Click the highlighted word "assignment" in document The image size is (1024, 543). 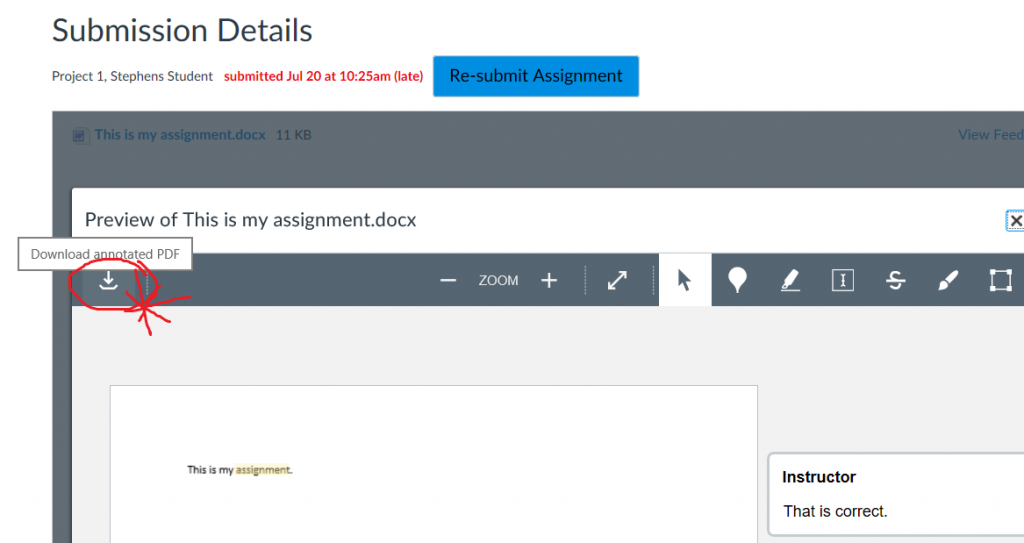coord(263,470)
